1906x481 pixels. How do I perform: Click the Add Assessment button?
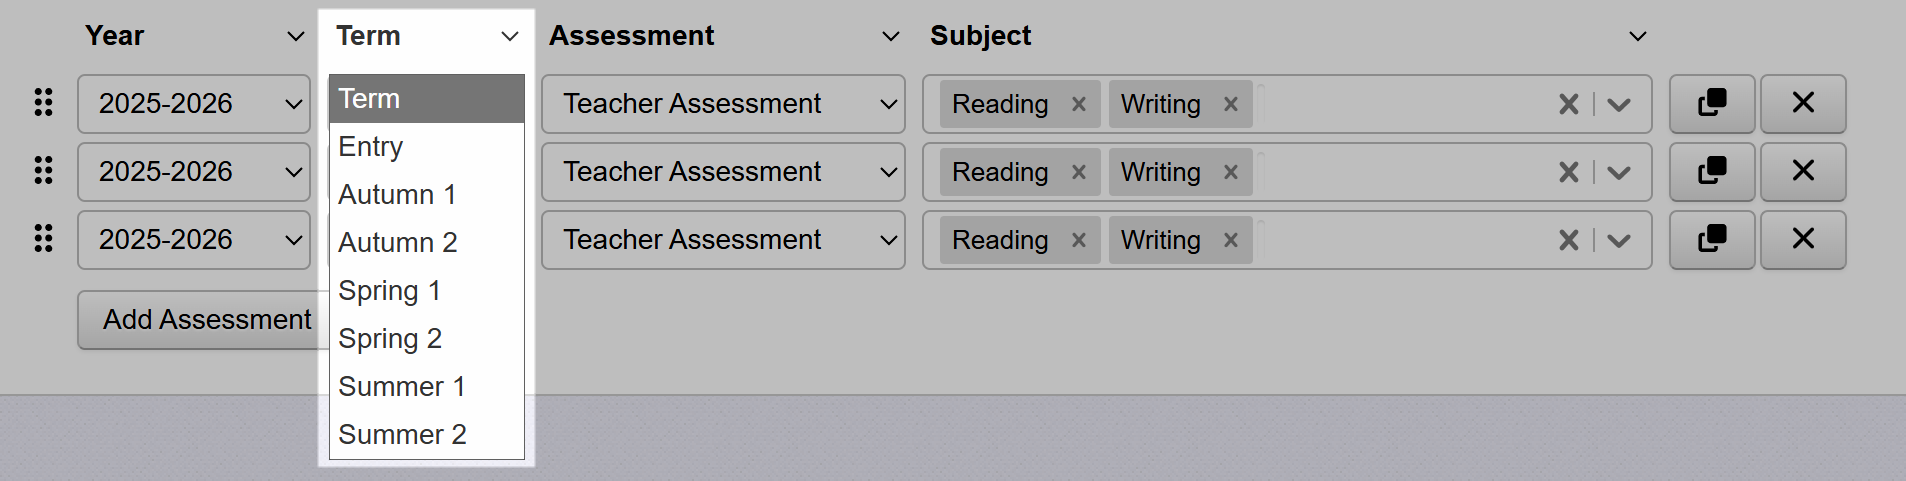(206, 320)
